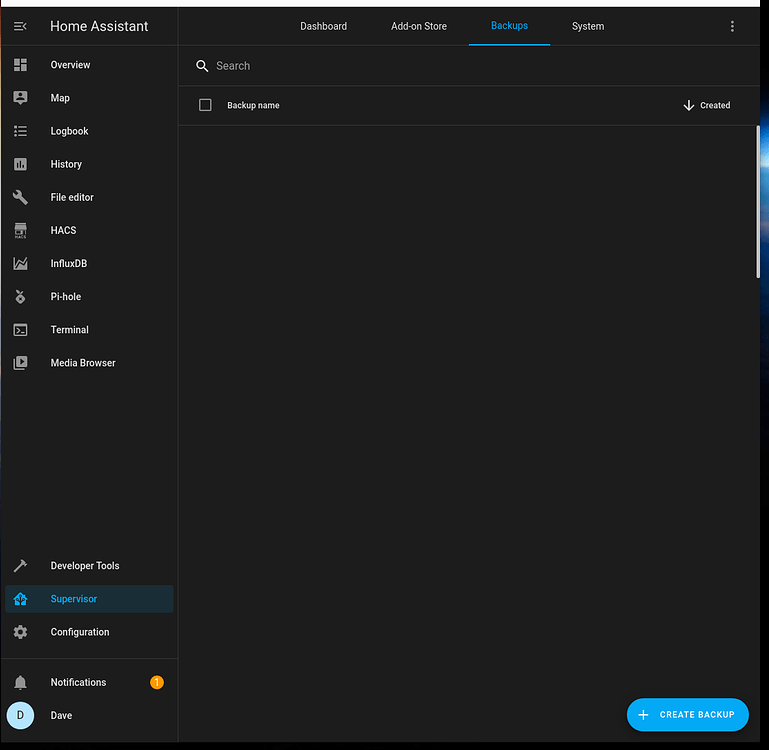The width and height of the screenshot is (769, 750).
Task: Click the History chart icon
Action: [x=20, y=164]
